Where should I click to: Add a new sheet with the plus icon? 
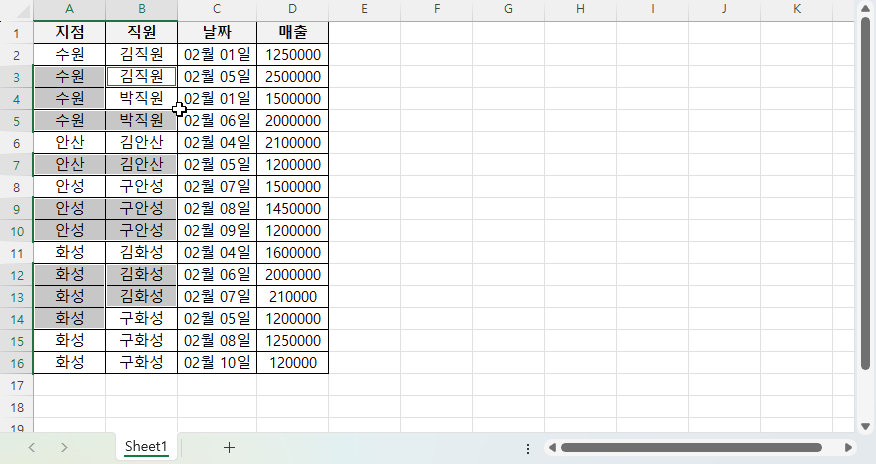229,447
